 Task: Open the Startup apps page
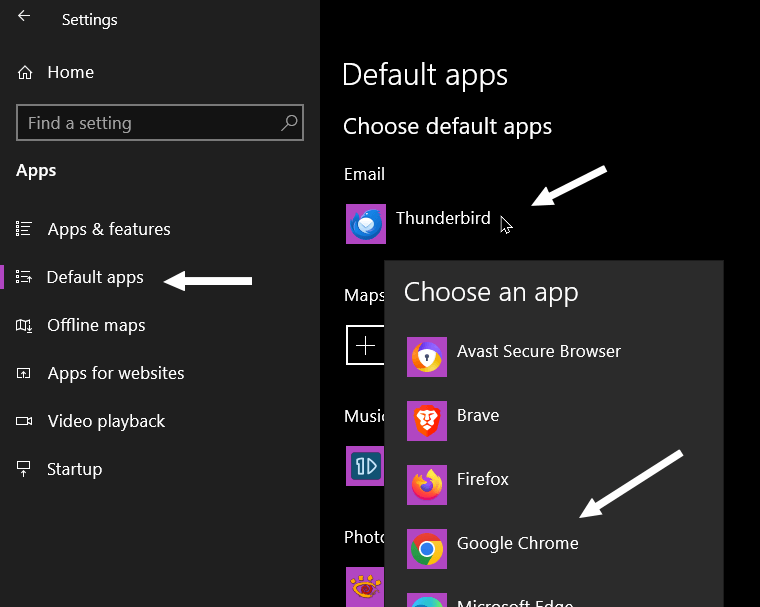pyautogui.click(x=74, y=469)
